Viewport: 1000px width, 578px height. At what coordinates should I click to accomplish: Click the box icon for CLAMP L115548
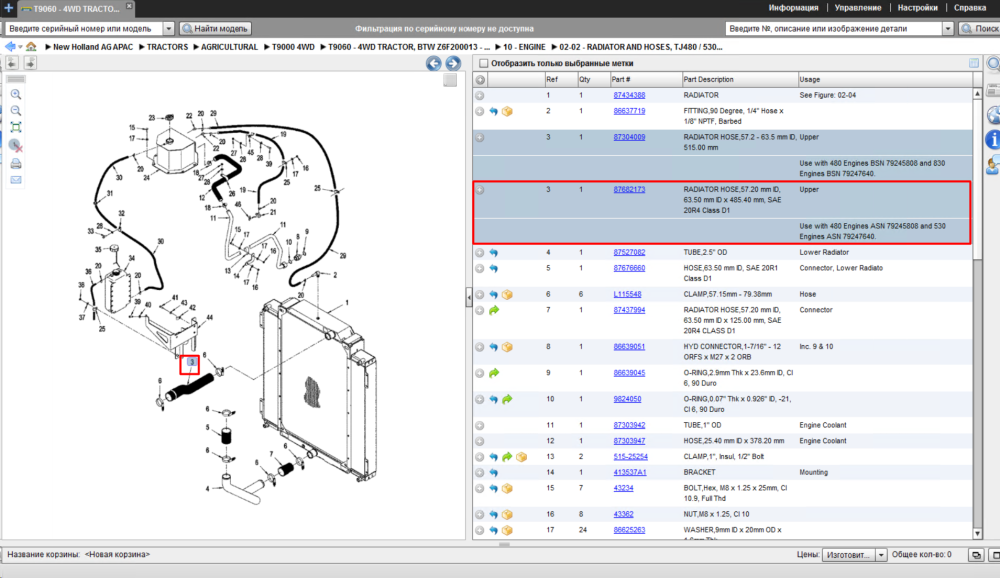(507, 294)
